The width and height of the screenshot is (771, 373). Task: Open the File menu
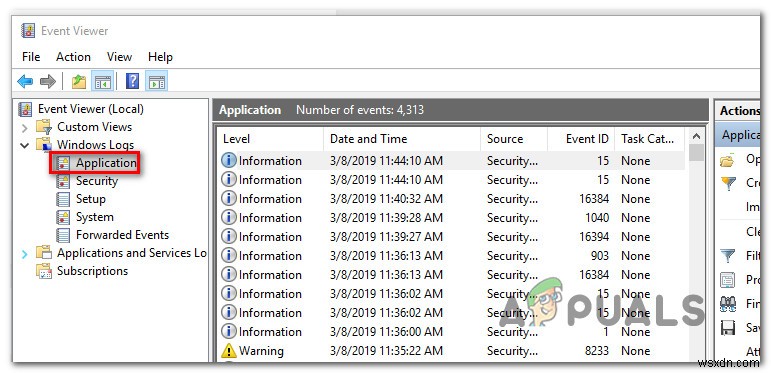(31, 57)
